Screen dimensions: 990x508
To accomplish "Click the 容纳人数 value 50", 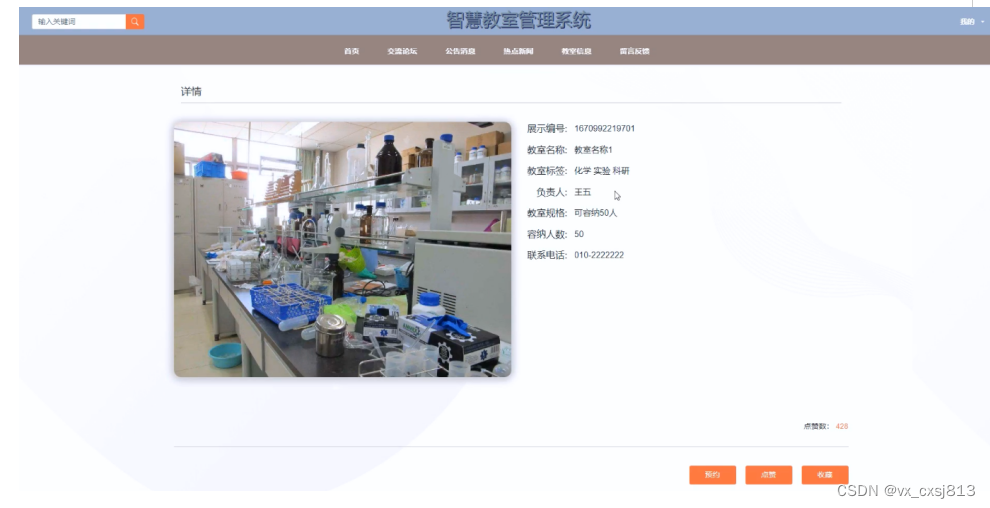I will tap(579, 234).
